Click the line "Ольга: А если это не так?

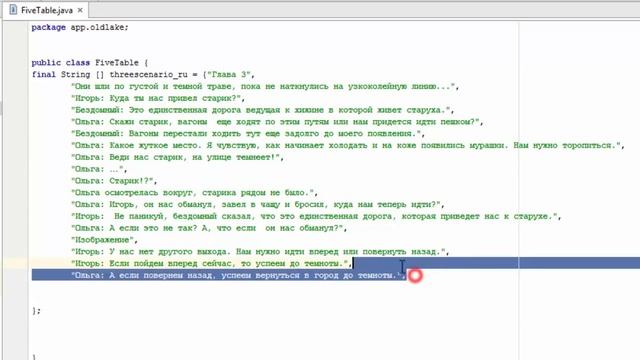[x=209, y=228]
